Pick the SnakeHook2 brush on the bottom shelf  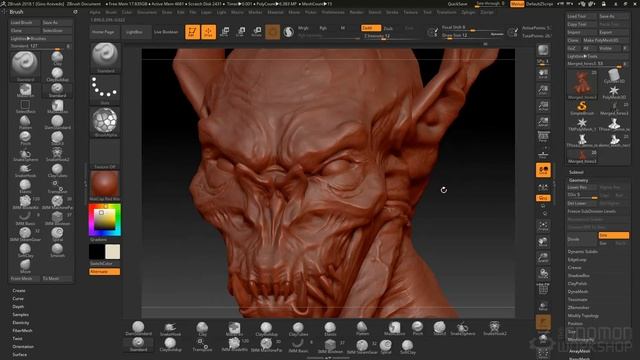[x=495, y=329]
